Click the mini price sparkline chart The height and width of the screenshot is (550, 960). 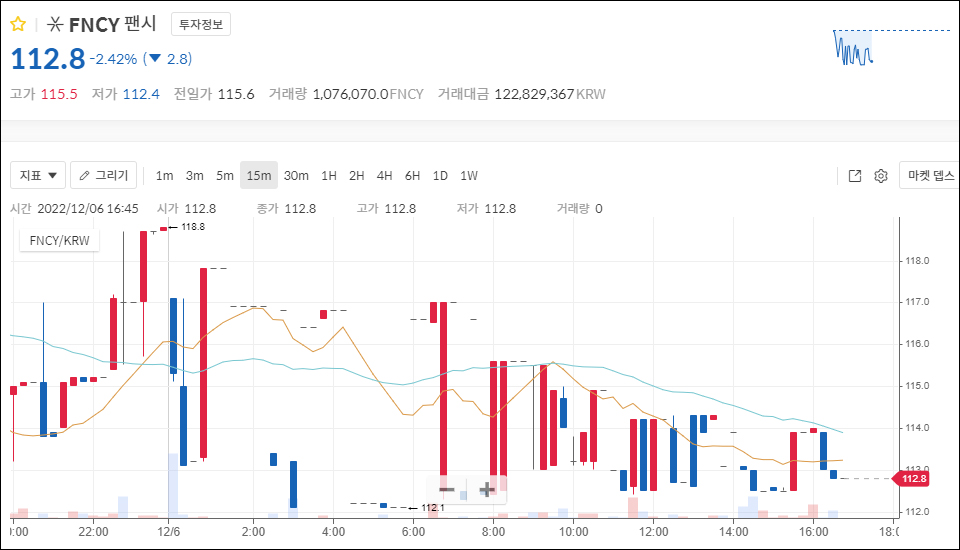(x=853, y=48)
